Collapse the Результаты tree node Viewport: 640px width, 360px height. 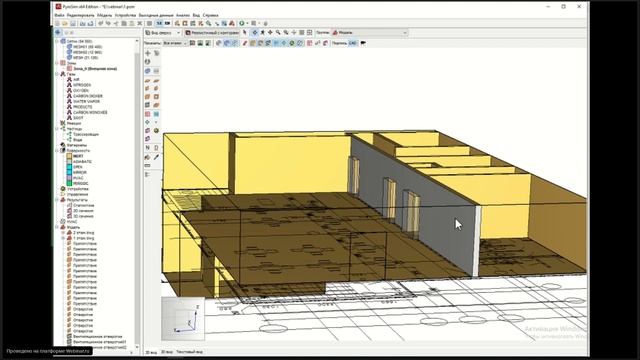[57, 200]
